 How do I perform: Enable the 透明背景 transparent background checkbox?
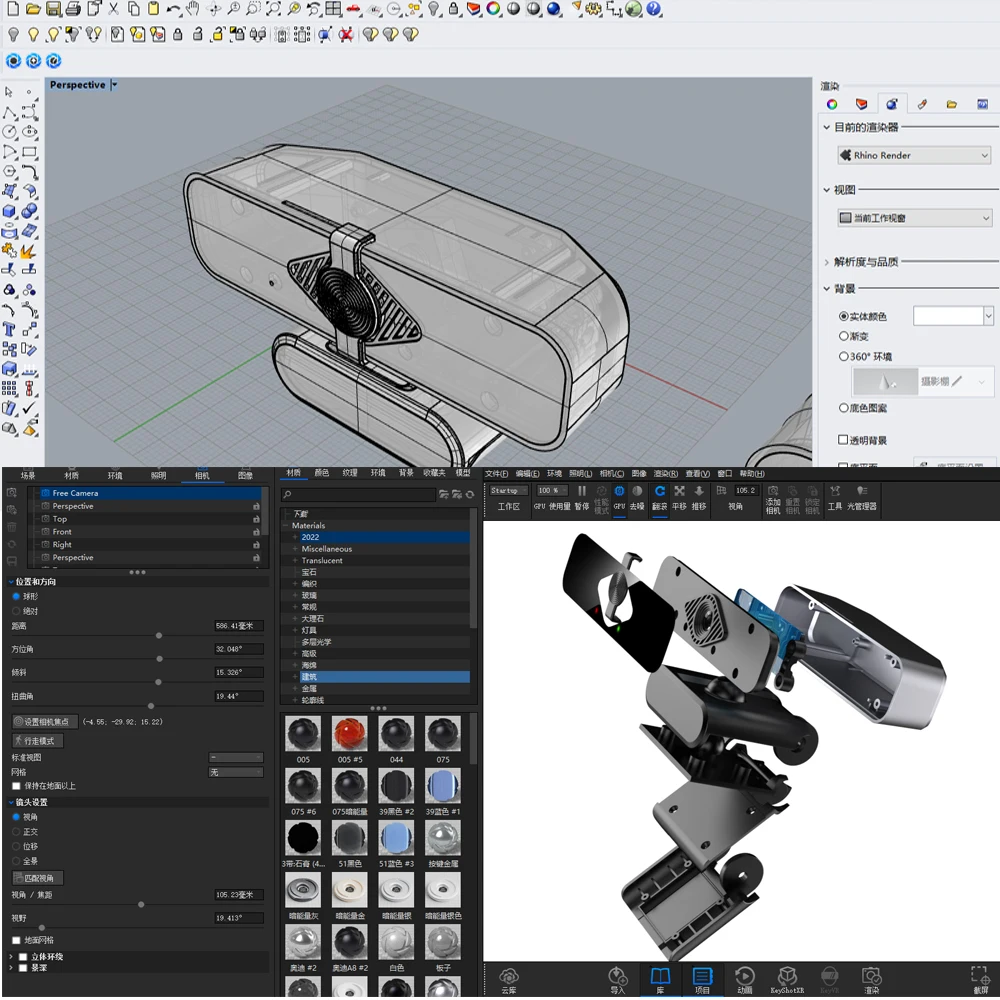pyautogui.click(x=843, y=440)
